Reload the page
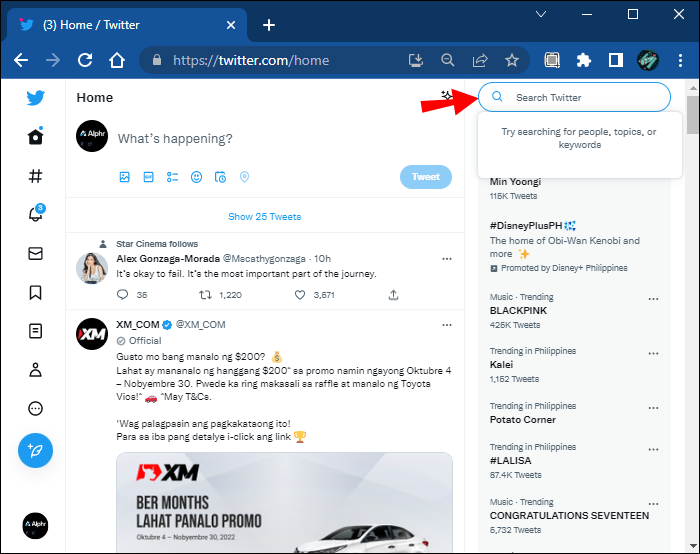Image resolution: width=700 pixels, height=554 pixels. (85, 60)
